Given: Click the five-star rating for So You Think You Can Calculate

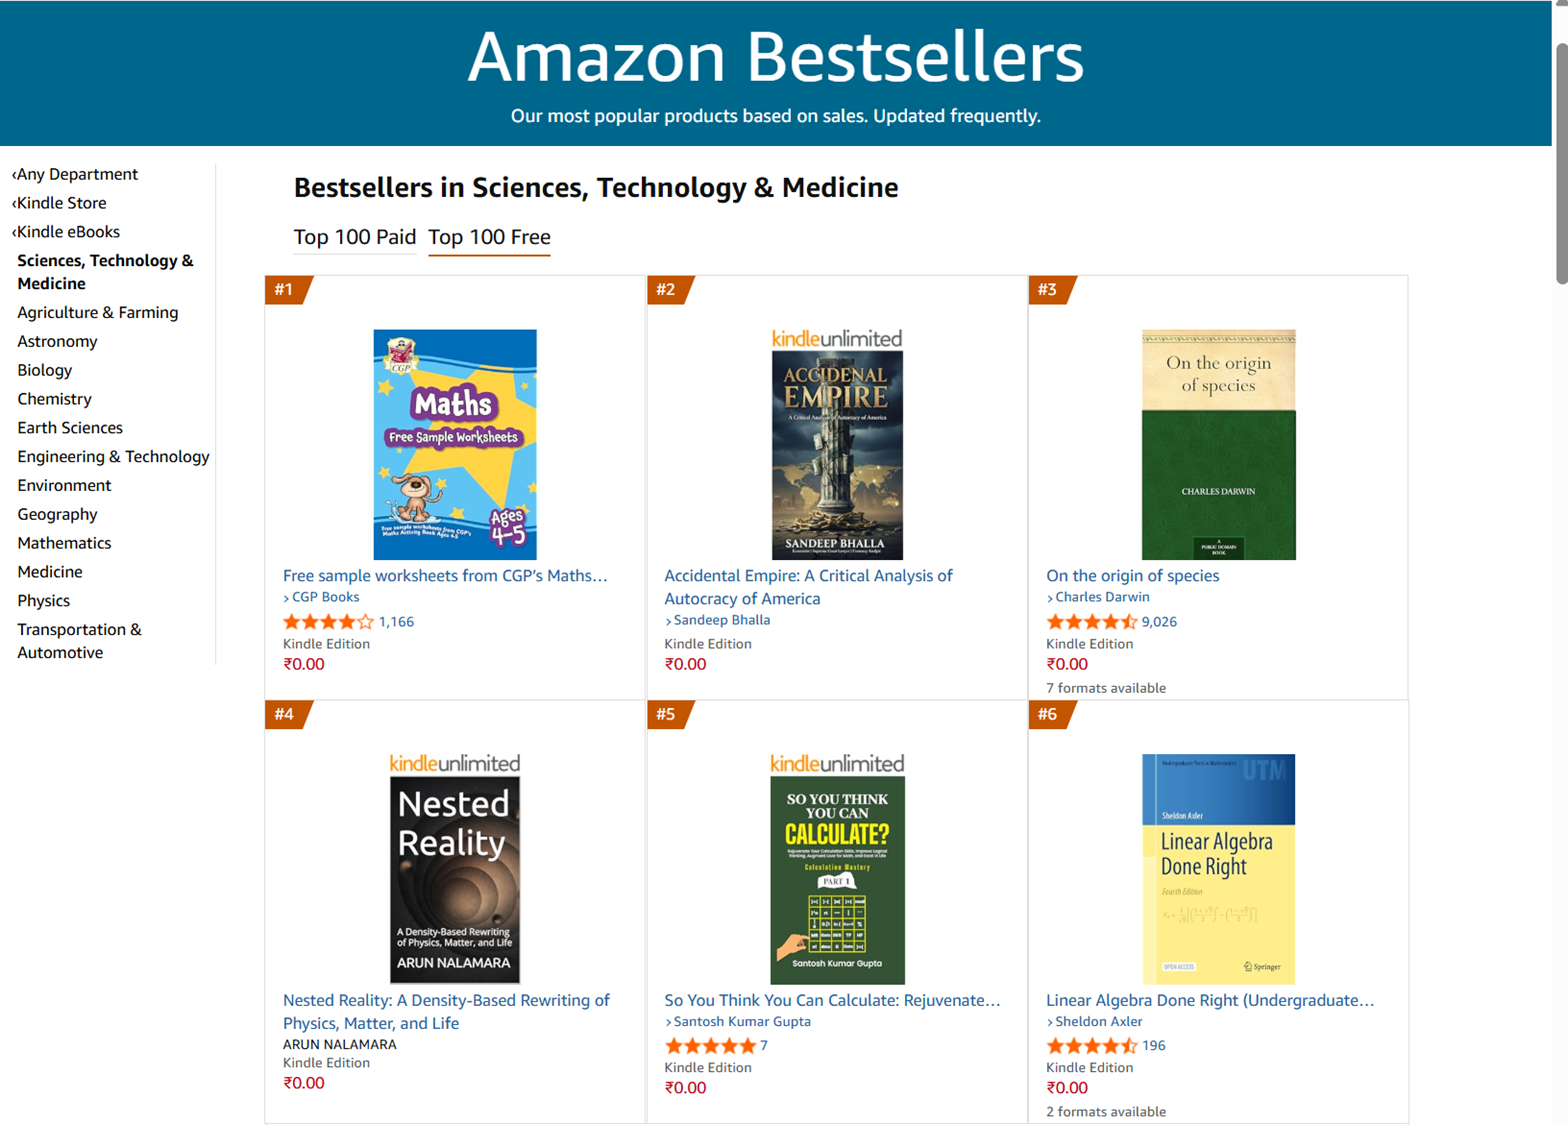Looking at the screenshot, I should [x=710, y=1046].
